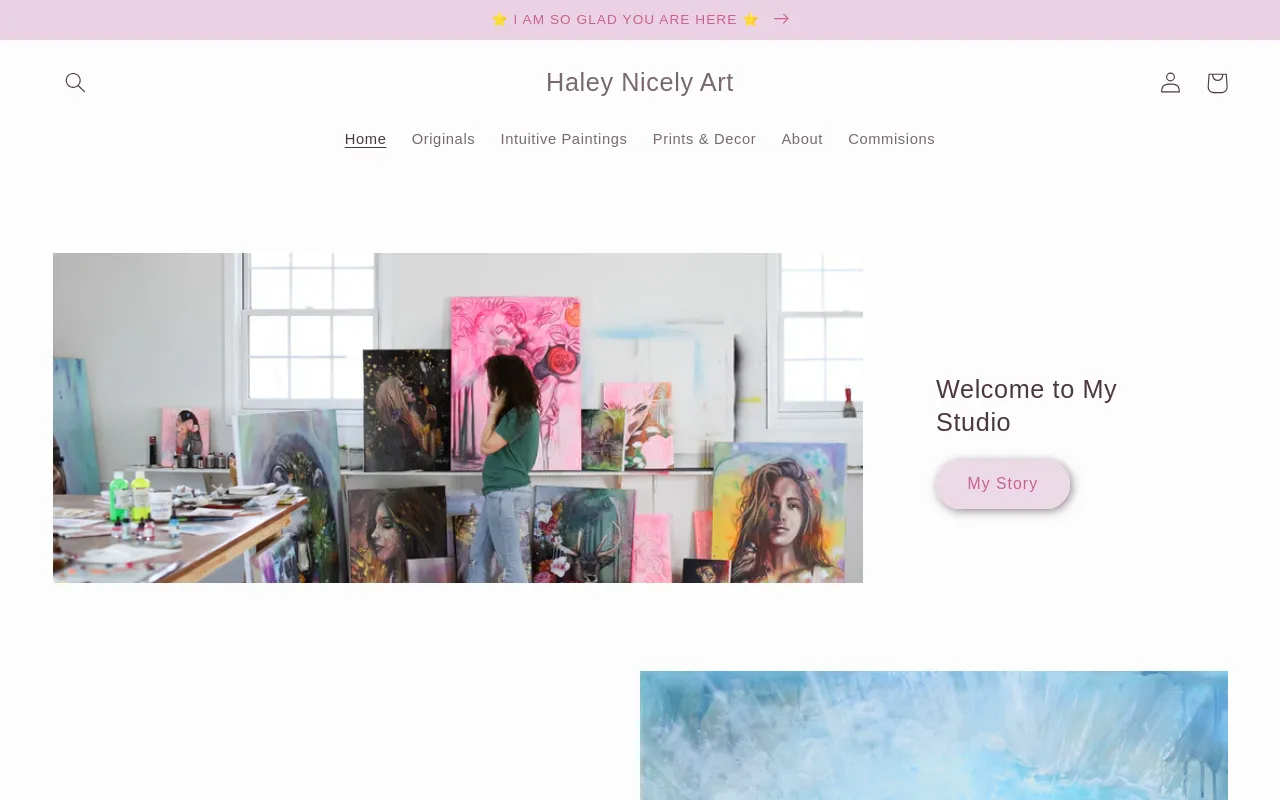Open the Commisions page

point(891,139)
